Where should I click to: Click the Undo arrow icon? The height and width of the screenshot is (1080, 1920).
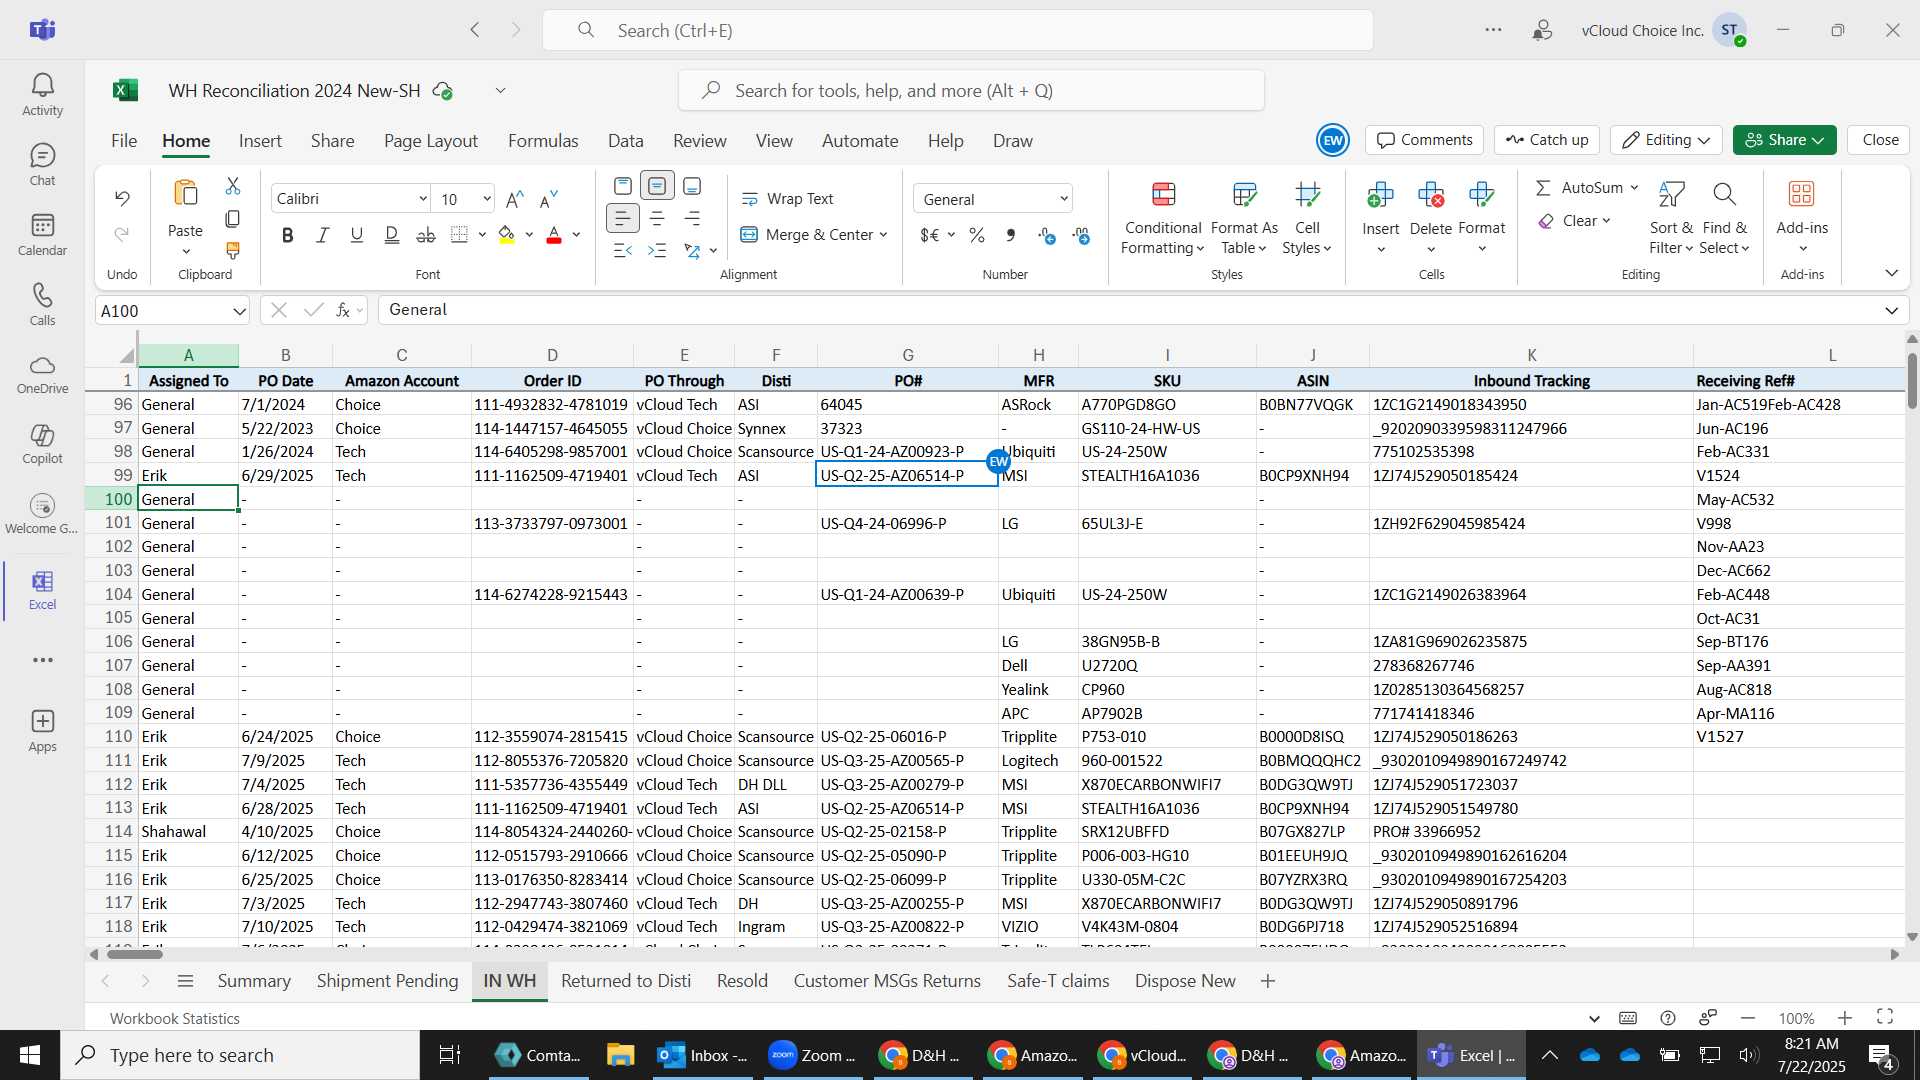pos(122,198)
